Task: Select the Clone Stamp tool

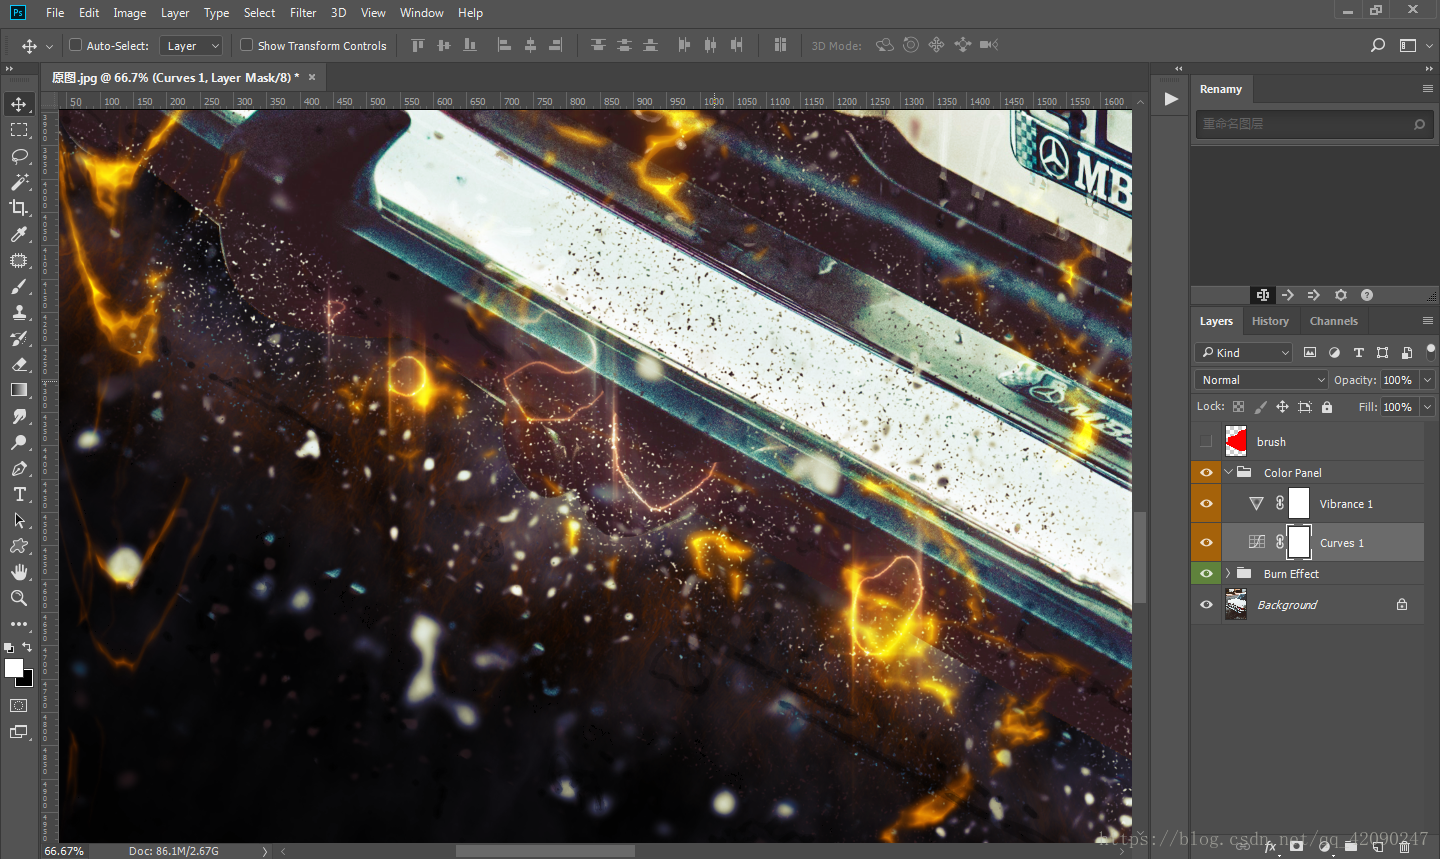Action: tap(19, 312)
